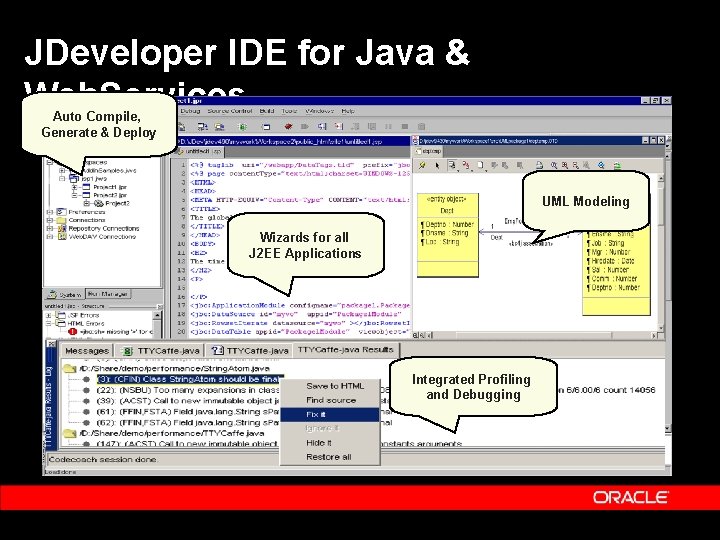This screenshot has height=540, width=720.
Task: Select '(3): (CFIN) Class StringAtom should be final'
Action: (189, 379)
